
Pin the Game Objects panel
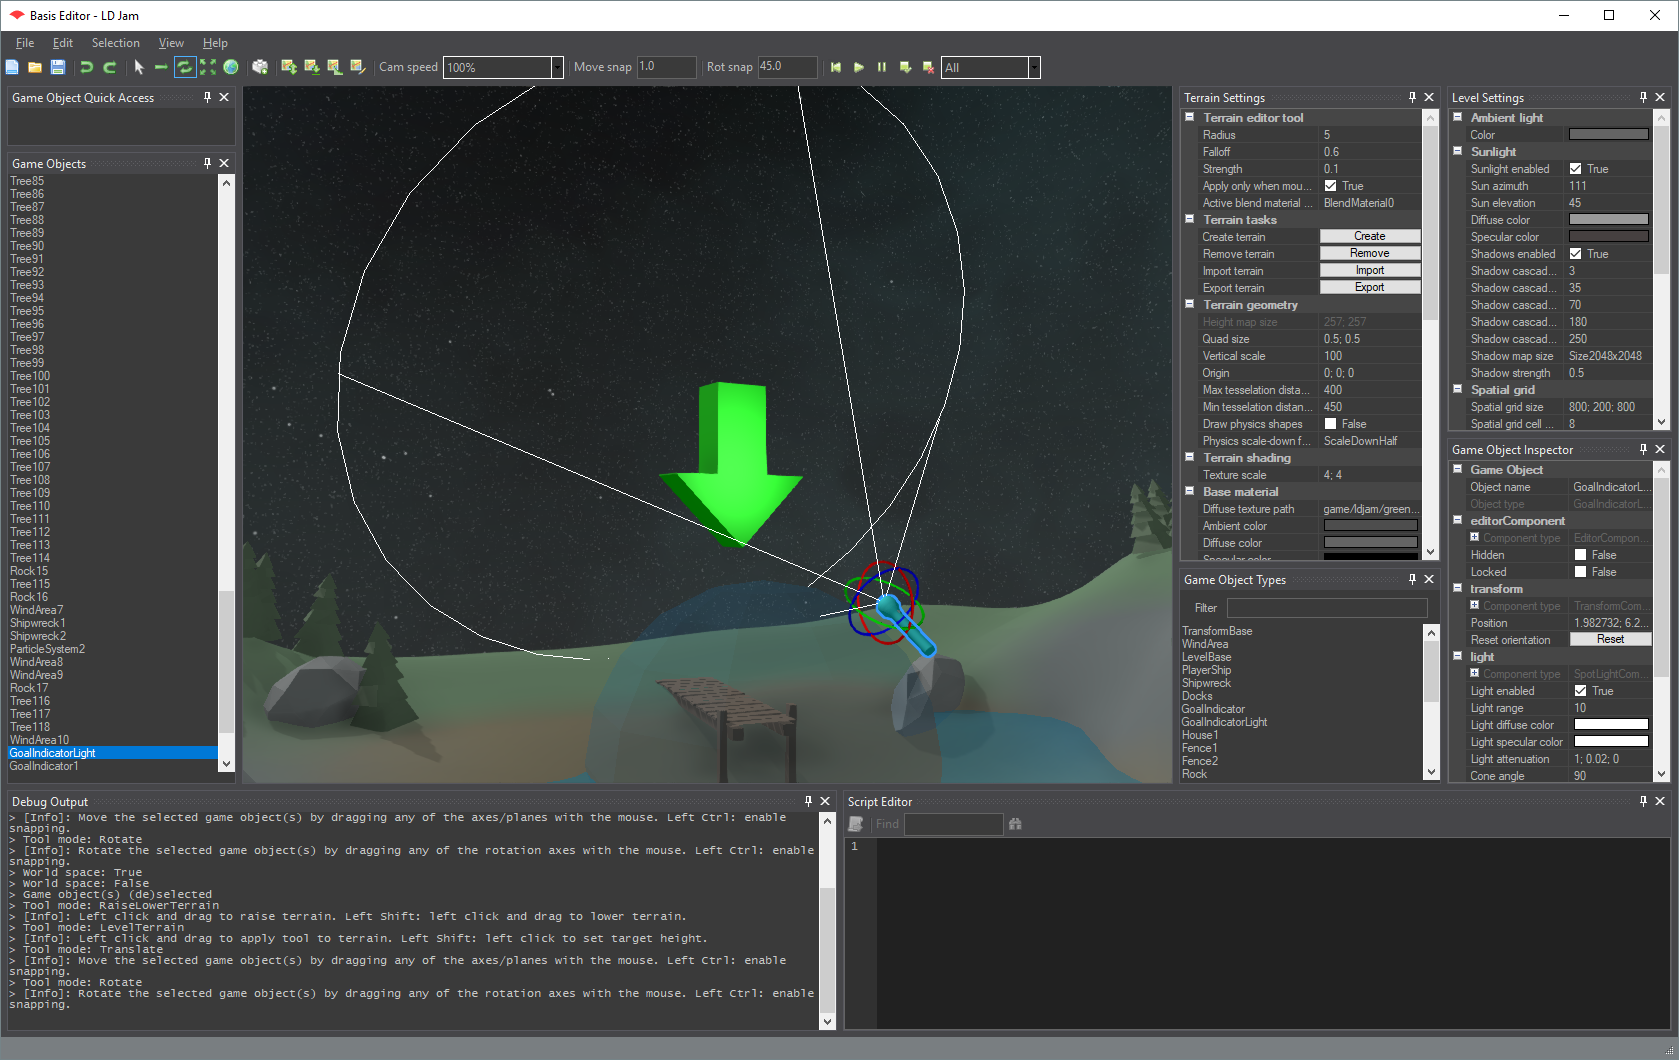pyautogui.click(x=207, y=163)
